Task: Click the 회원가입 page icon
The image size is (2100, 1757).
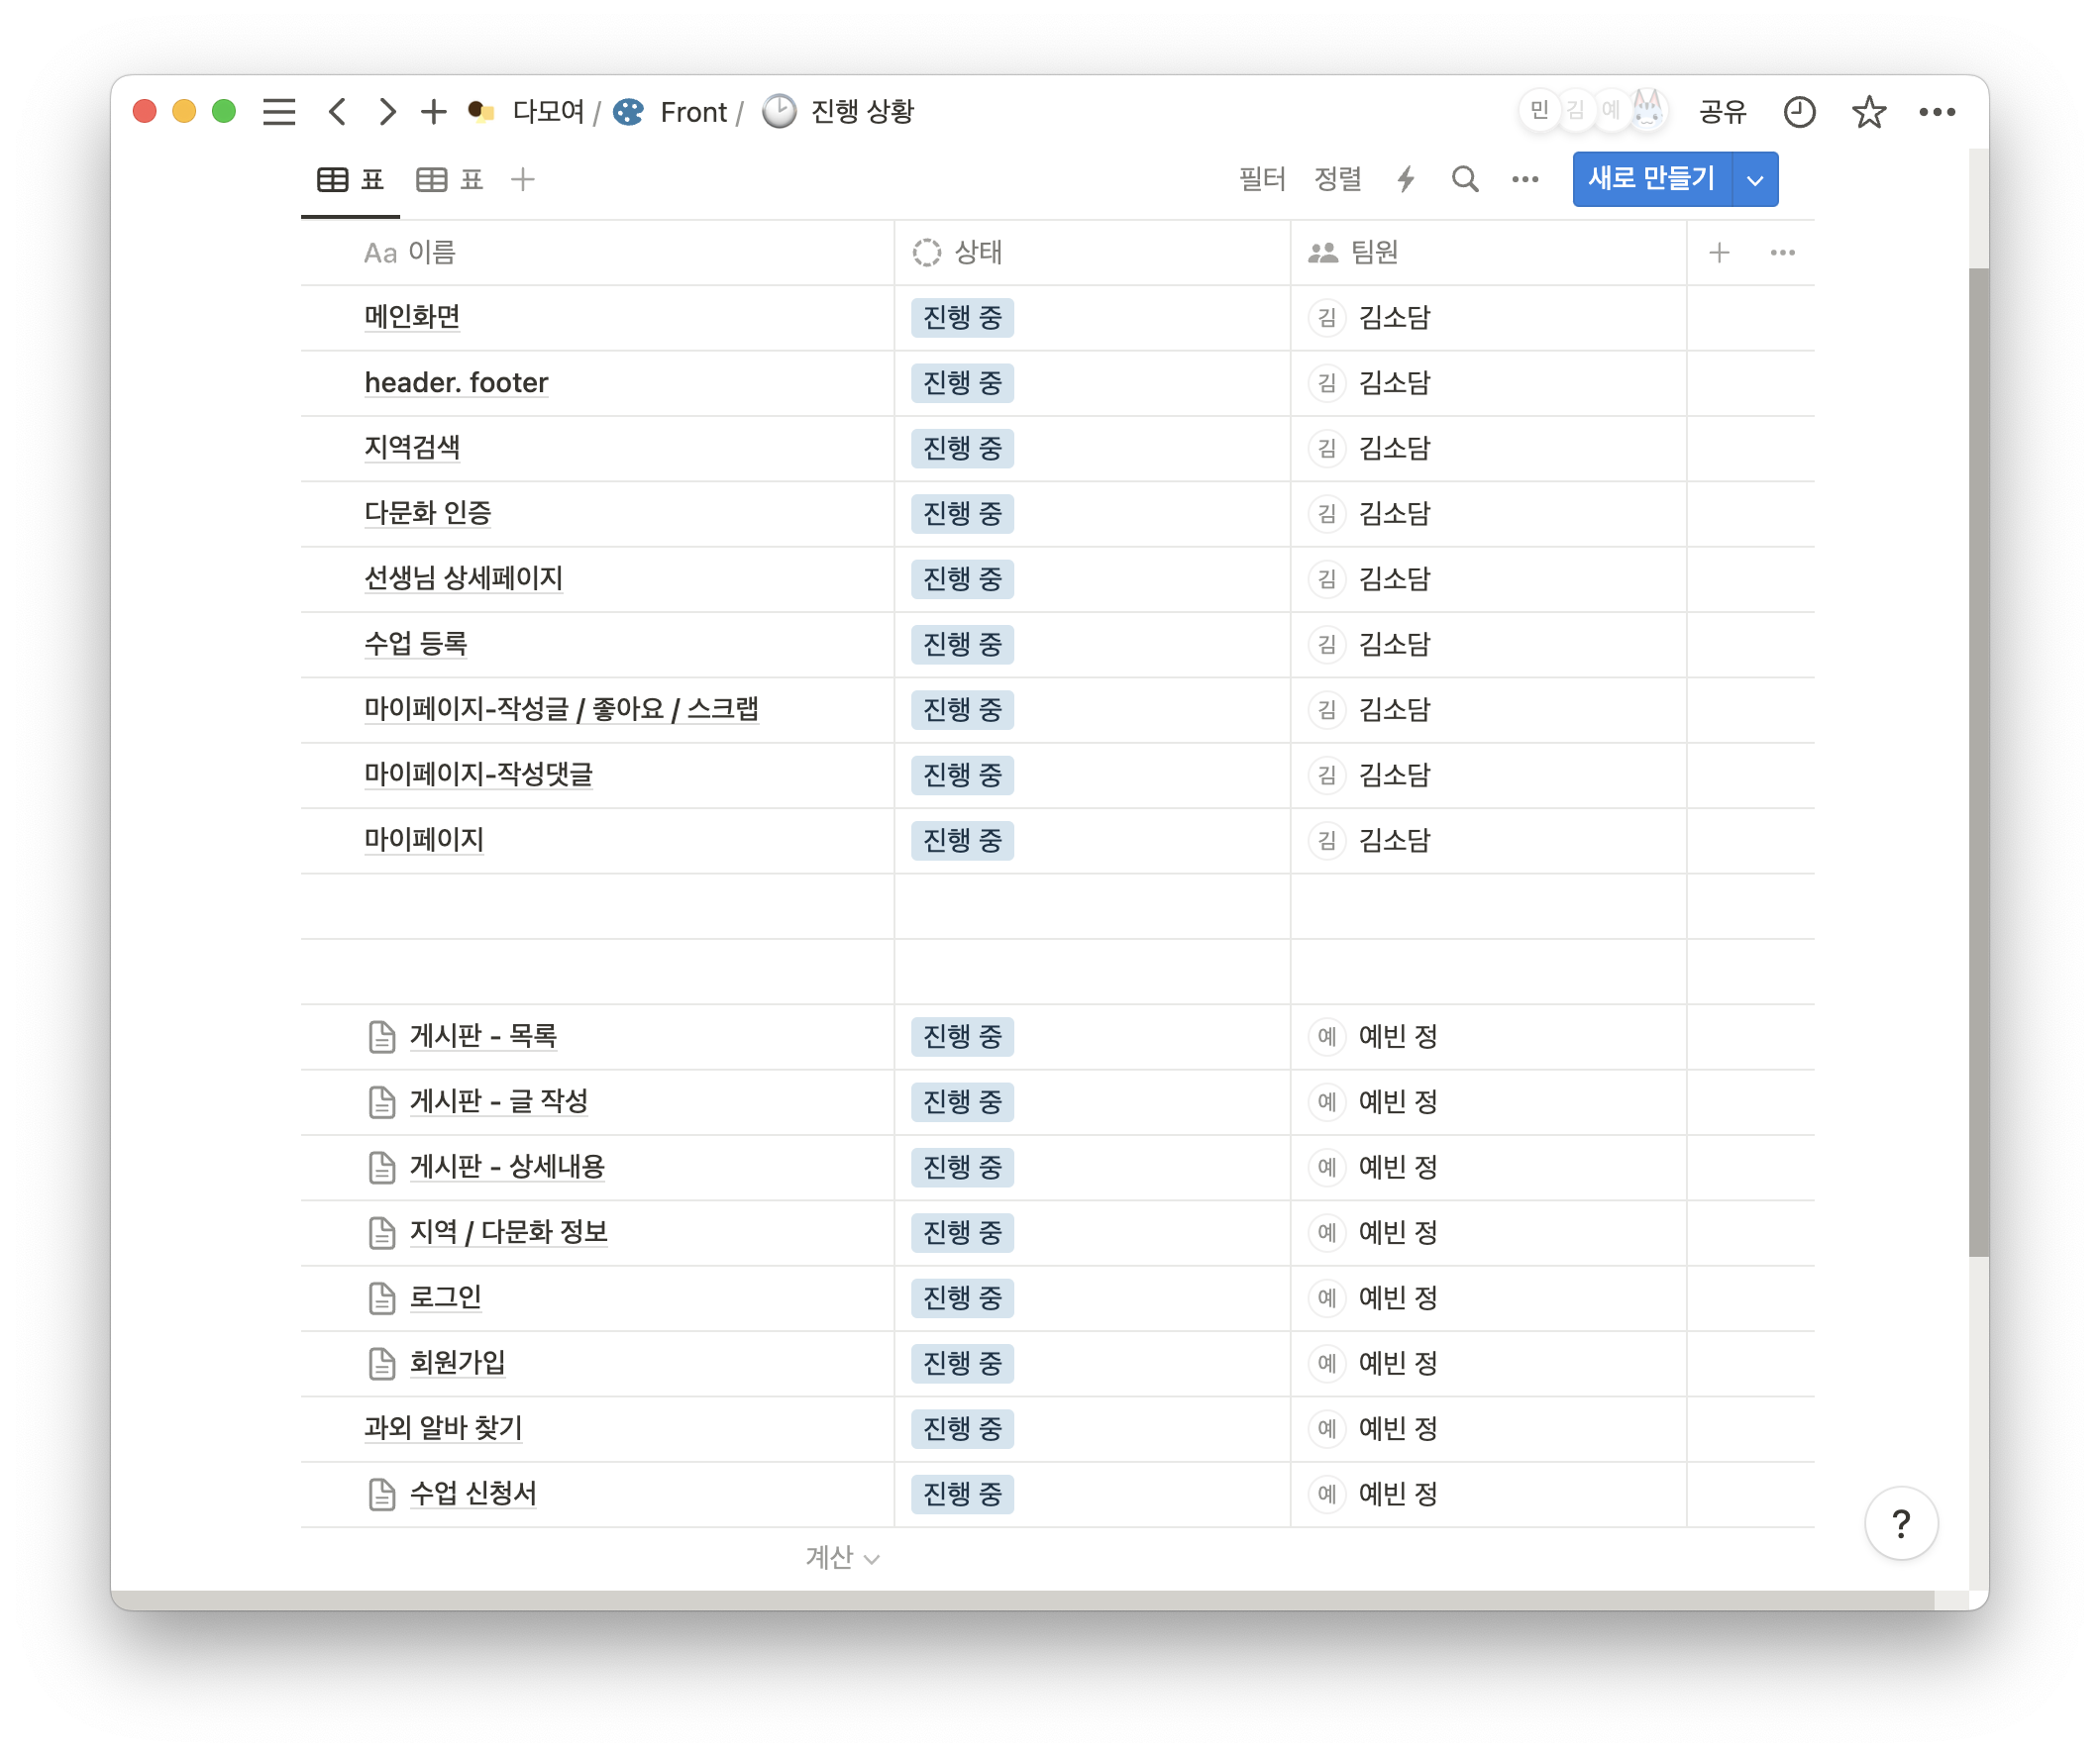Action: (x=382, y=1364)
